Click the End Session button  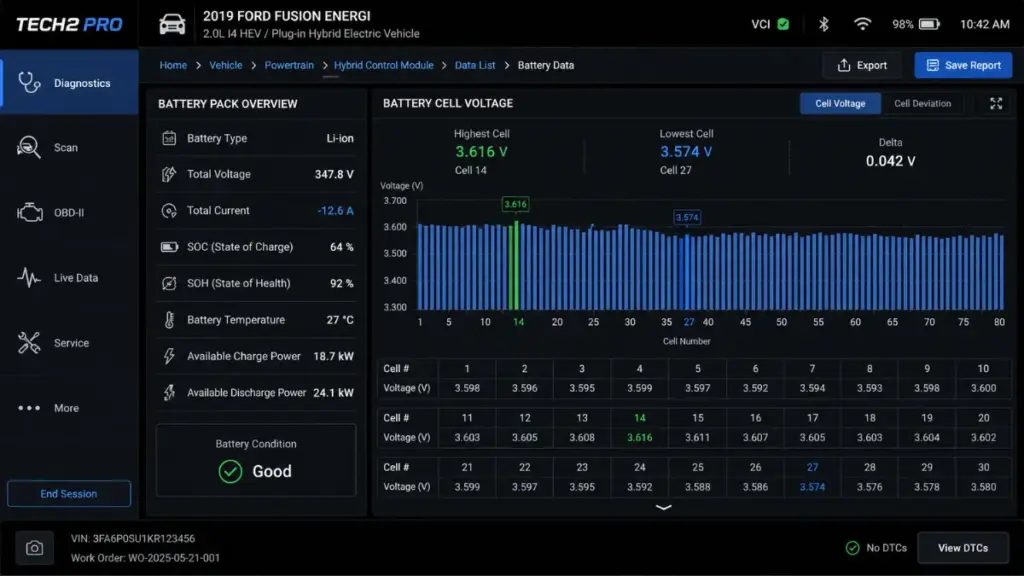tap(69, 494)
